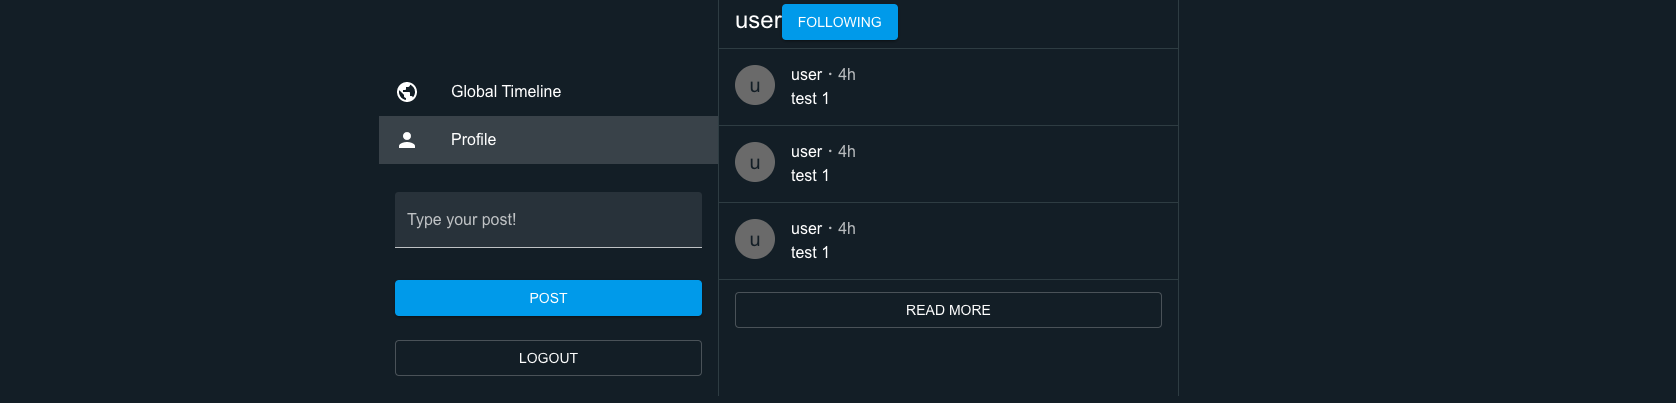The height and width of the screenshot is (403, 1676).
Task: Click the username in the second post
Action: pos(806,152)
